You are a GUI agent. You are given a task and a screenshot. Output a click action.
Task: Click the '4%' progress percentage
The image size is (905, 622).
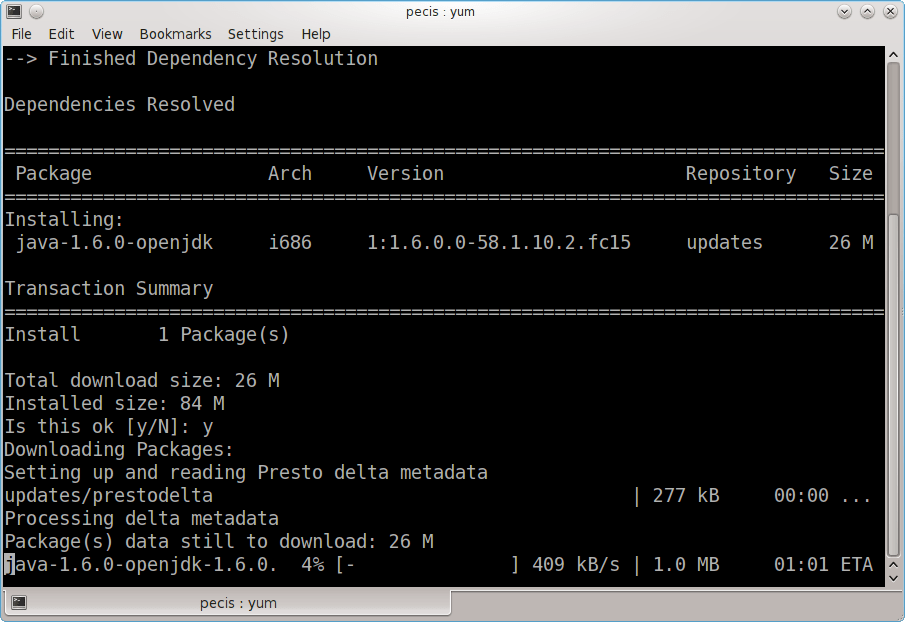312,564
